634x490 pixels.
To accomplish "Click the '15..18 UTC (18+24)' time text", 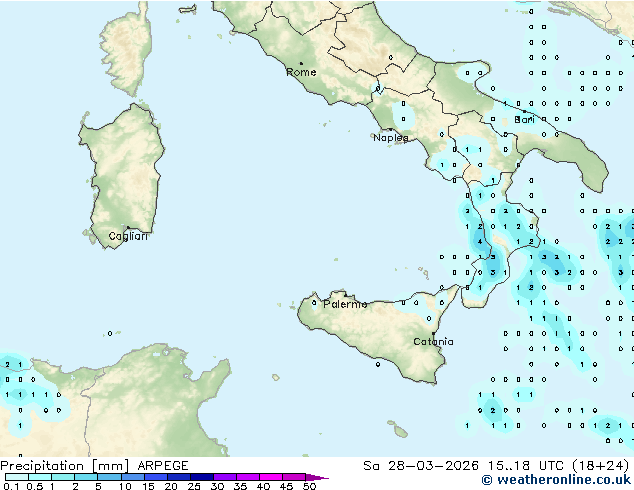I will tap(558, 466).
